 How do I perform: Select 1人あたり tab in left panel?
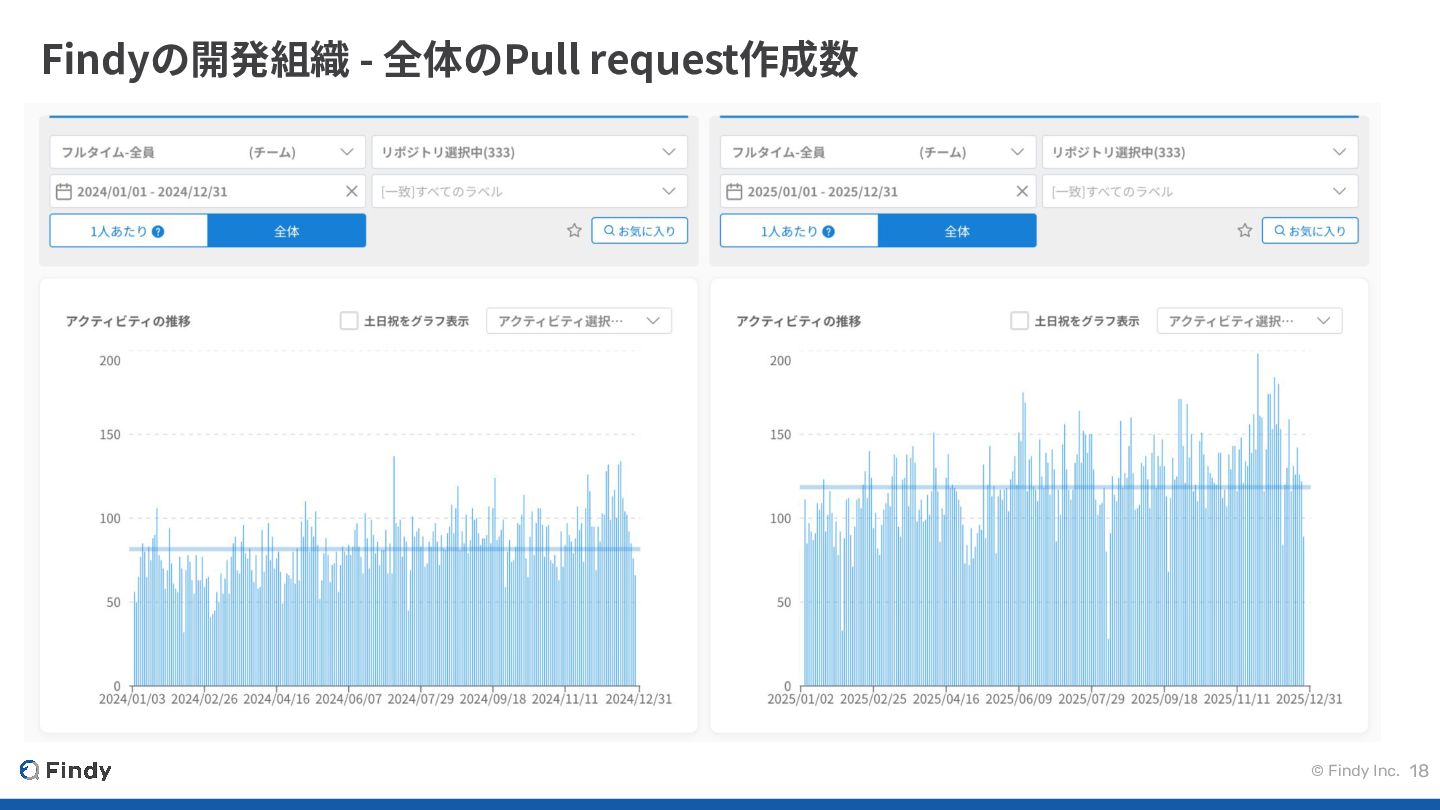click(129, 231)
